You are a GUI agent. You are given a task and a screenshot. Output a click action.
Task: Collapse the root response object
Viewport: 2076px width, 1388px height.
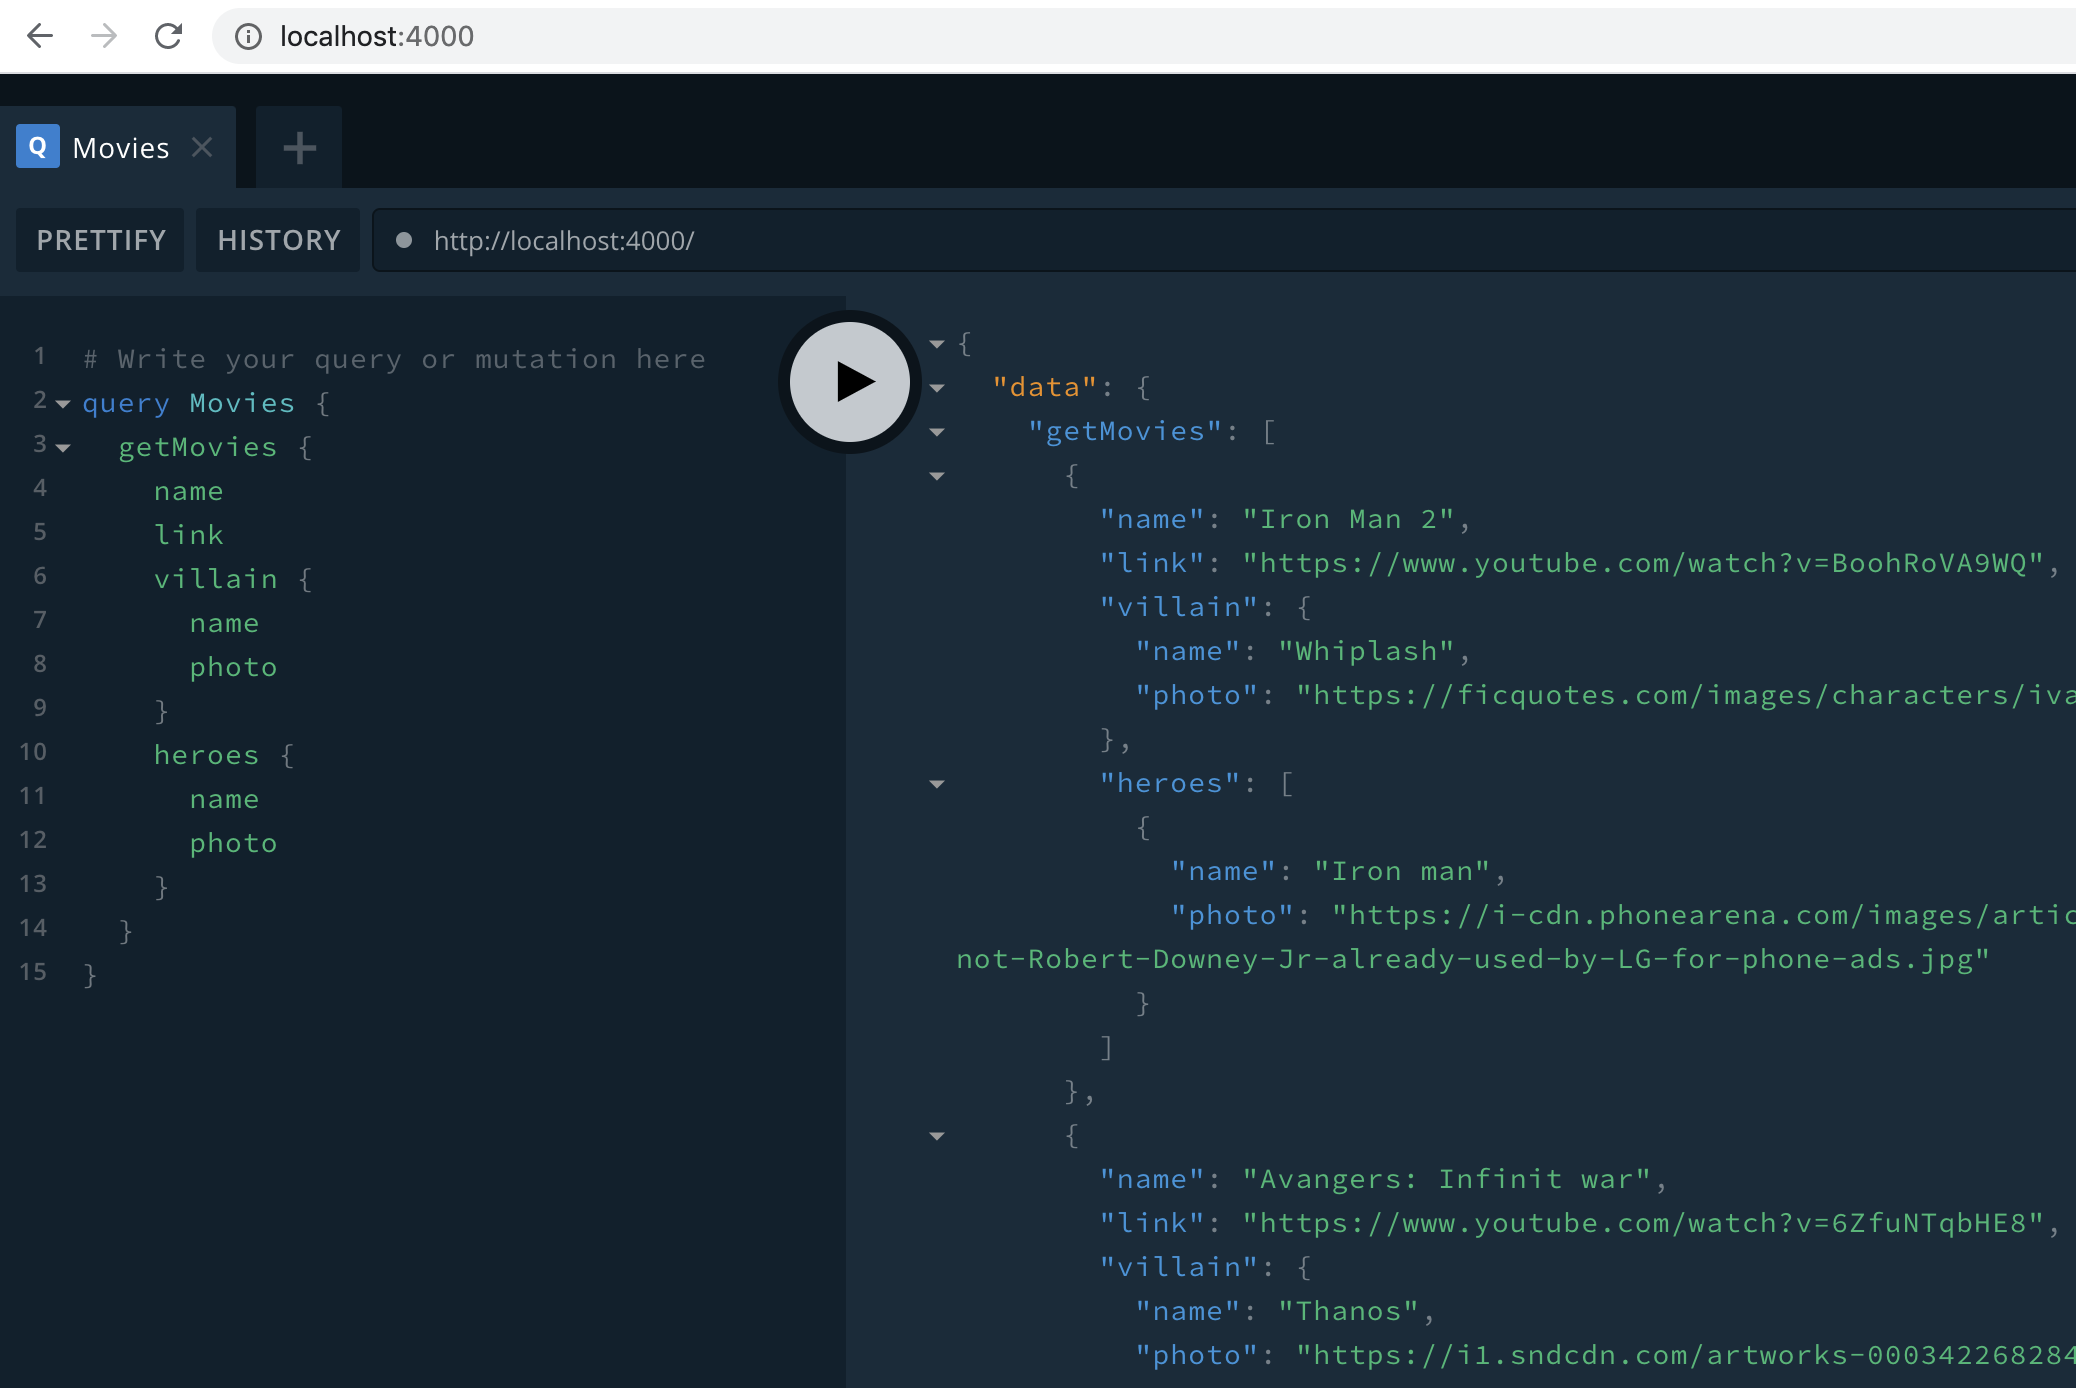937,344
